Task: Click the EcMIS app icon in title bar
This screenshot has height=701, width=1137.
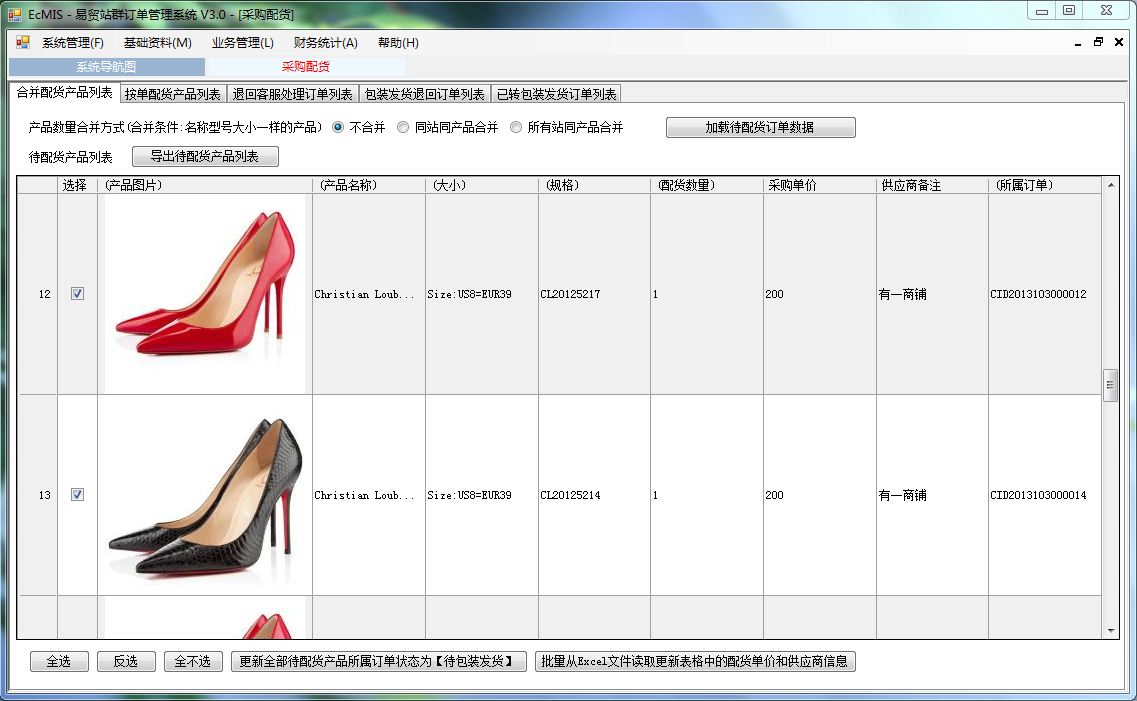Action: (15, 14)
